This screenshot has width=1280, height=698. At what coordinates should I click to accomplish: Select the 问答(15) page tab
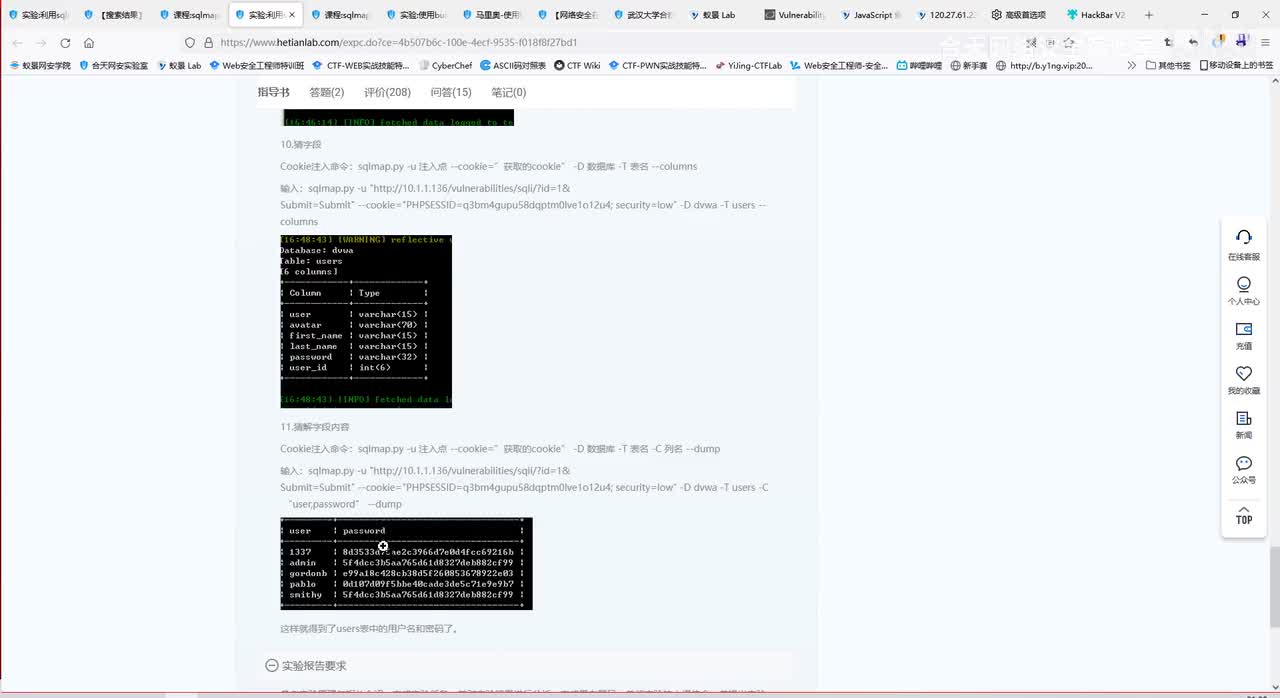[x=451, y=92]
